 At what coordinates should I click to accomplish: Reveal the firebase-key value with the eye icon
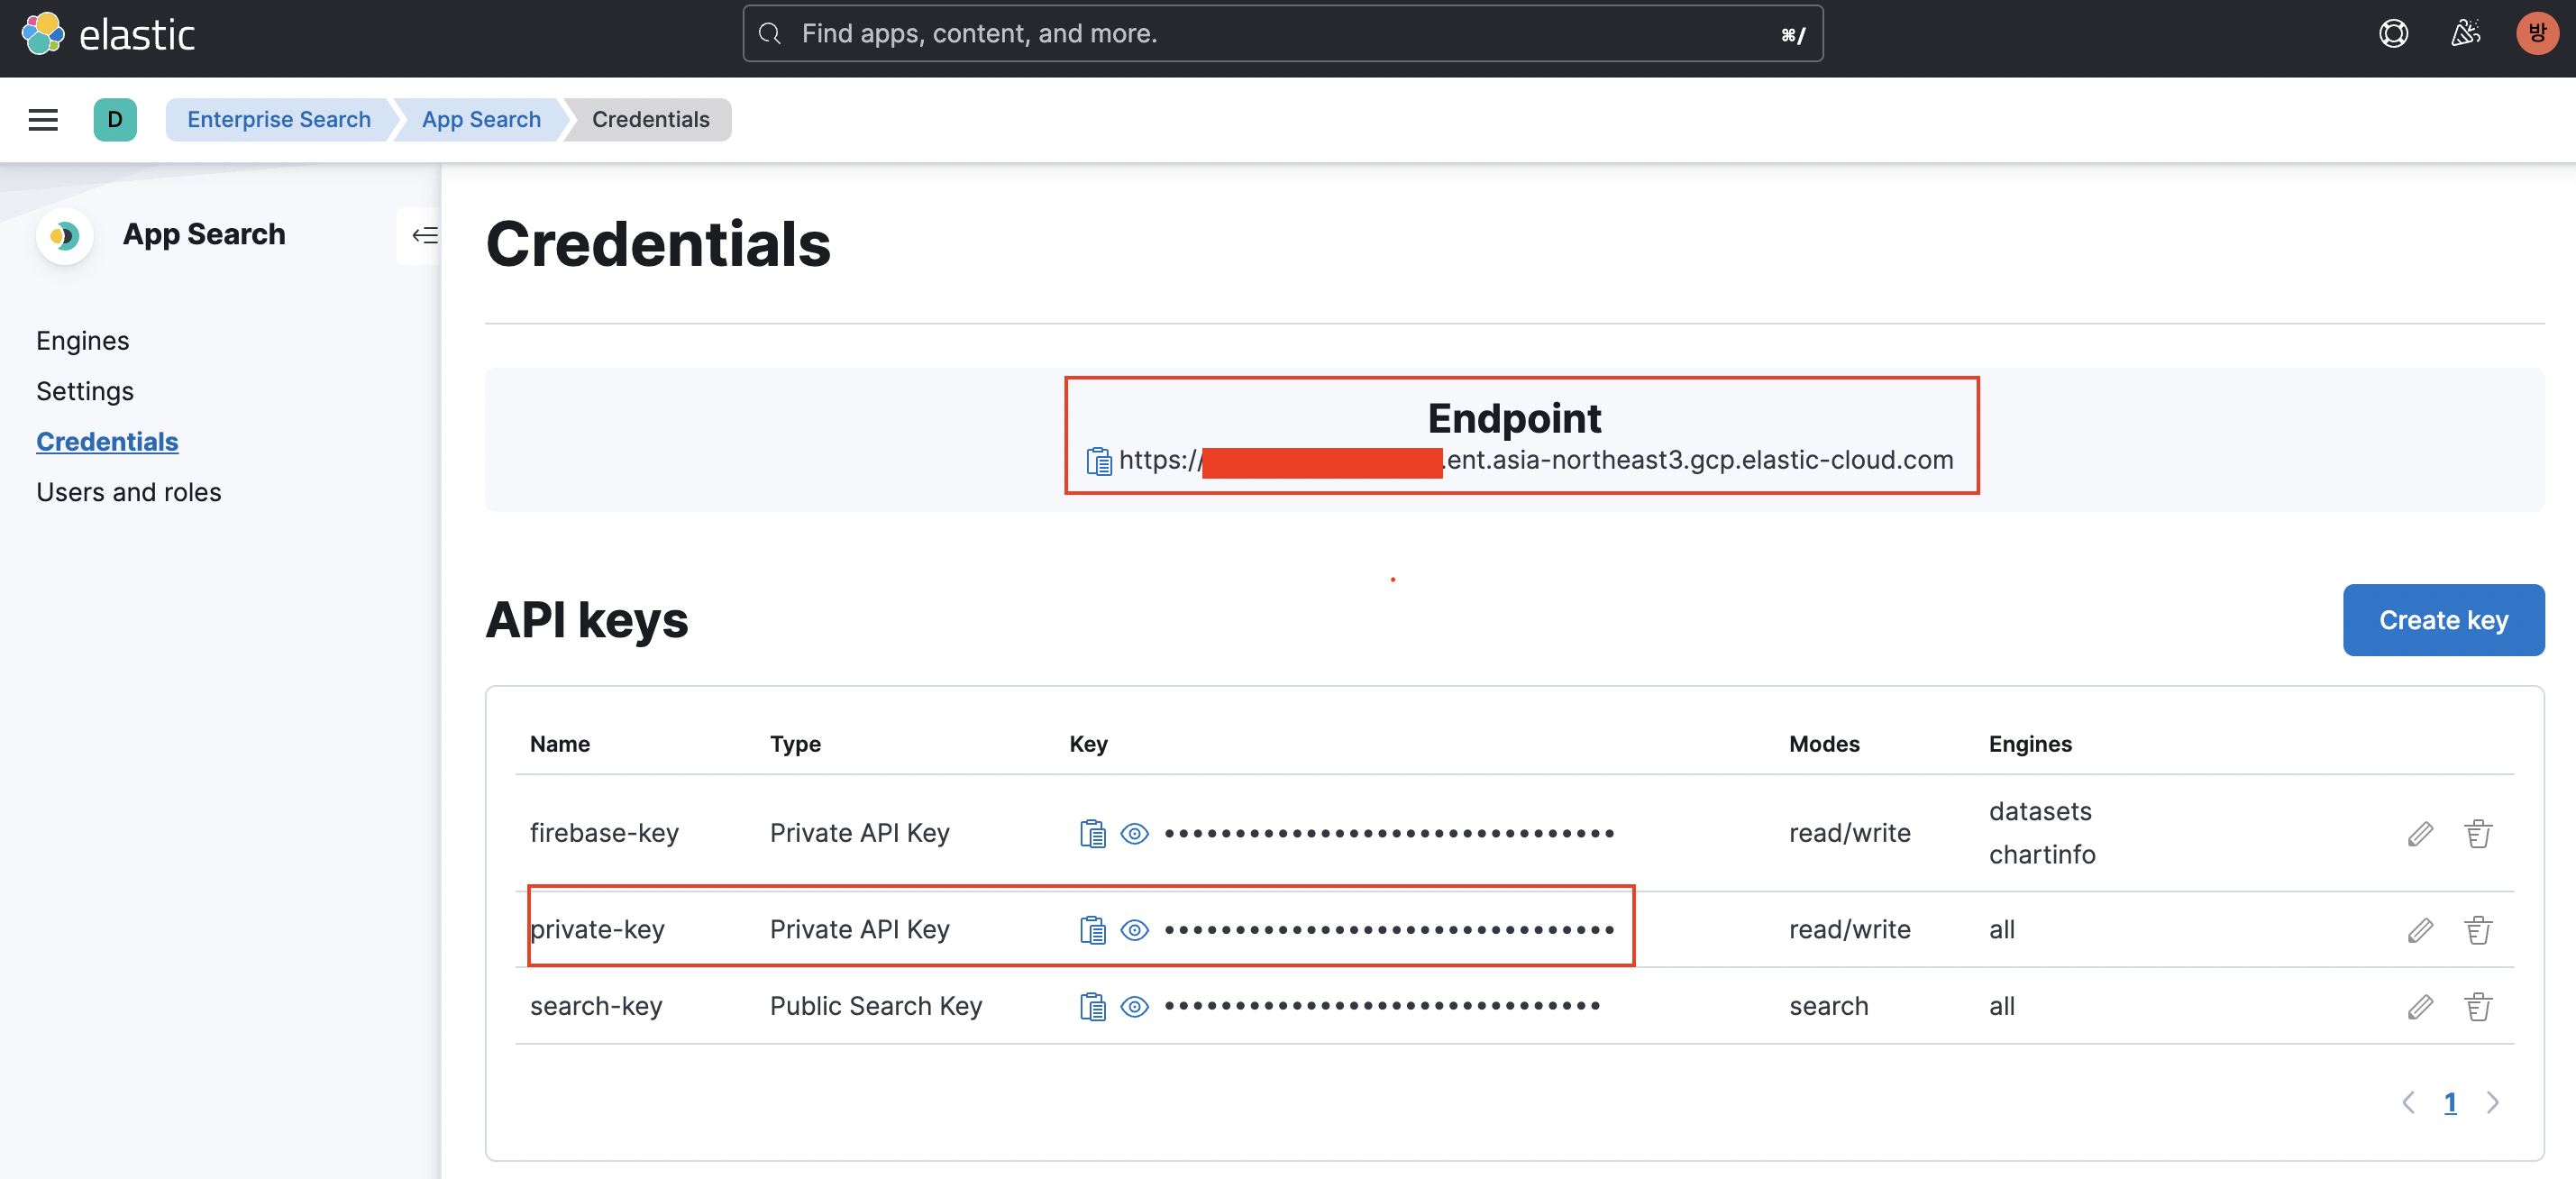1134,833
